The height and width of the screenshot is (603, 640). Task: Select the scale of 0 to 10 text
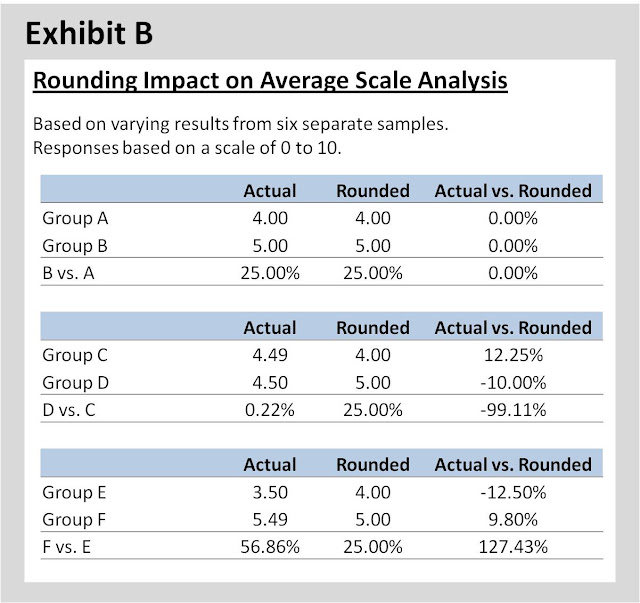[278, 148]
